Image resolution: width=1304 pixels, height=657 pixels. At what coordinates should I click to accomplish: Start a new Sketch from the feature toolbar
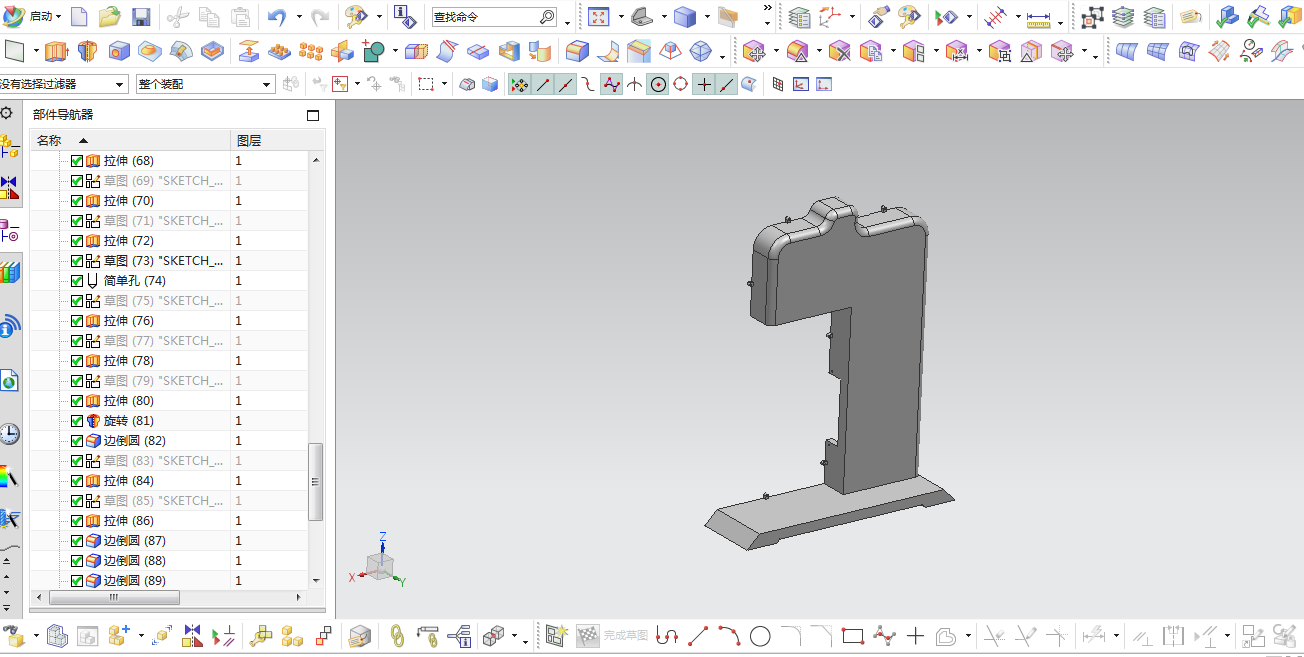[x=15, y=51]
